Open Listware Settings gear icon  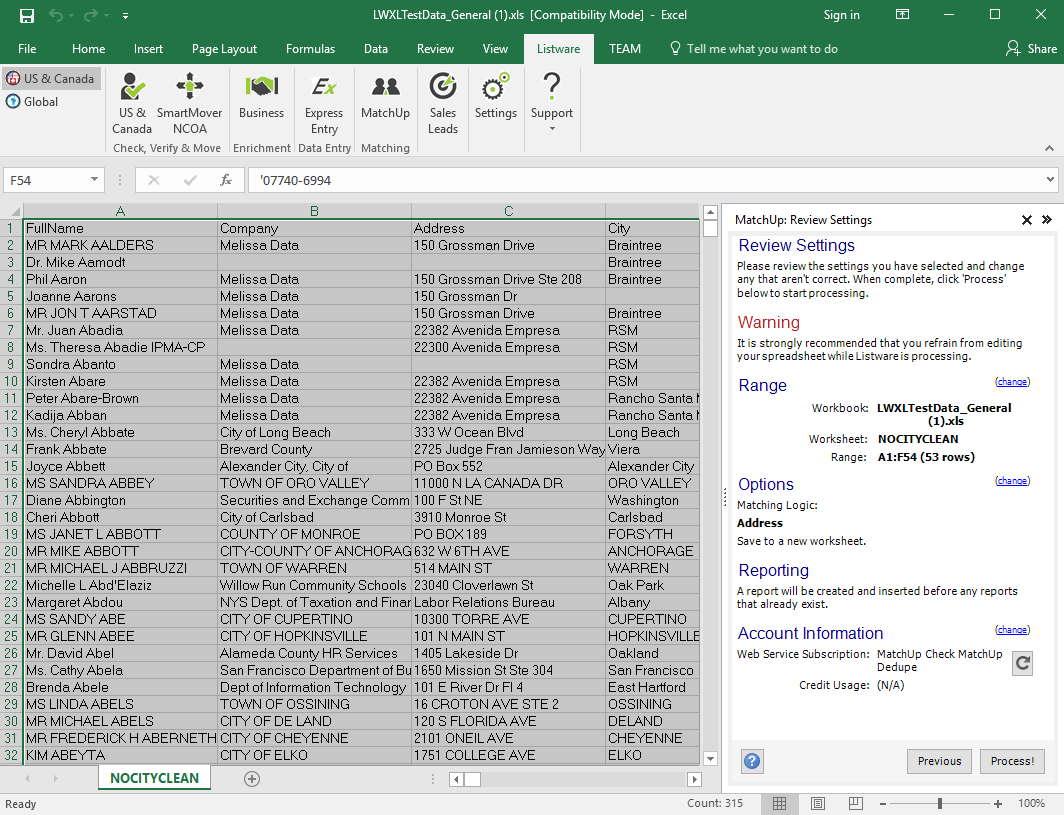tap(495, 98)
